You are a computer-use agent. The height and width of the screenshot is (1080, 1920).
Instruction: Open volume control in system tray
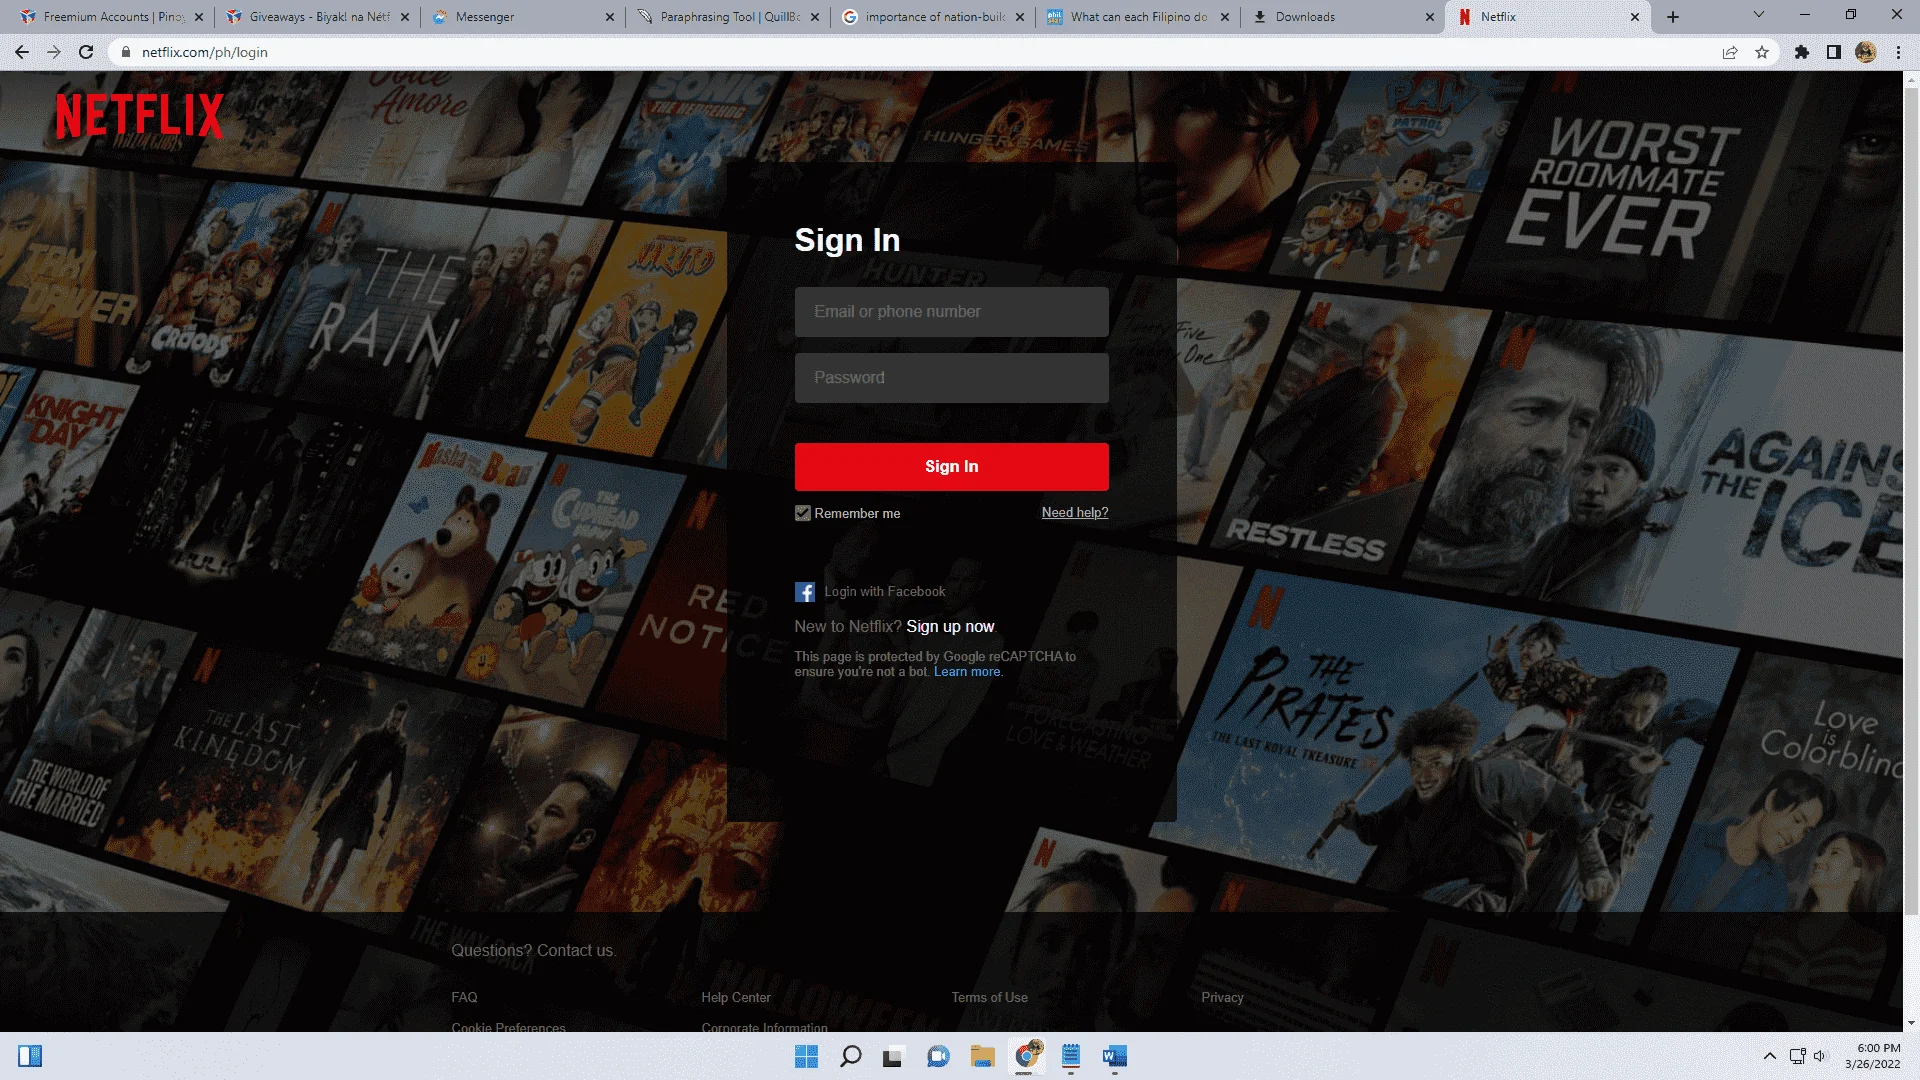pos(1820,1056)
